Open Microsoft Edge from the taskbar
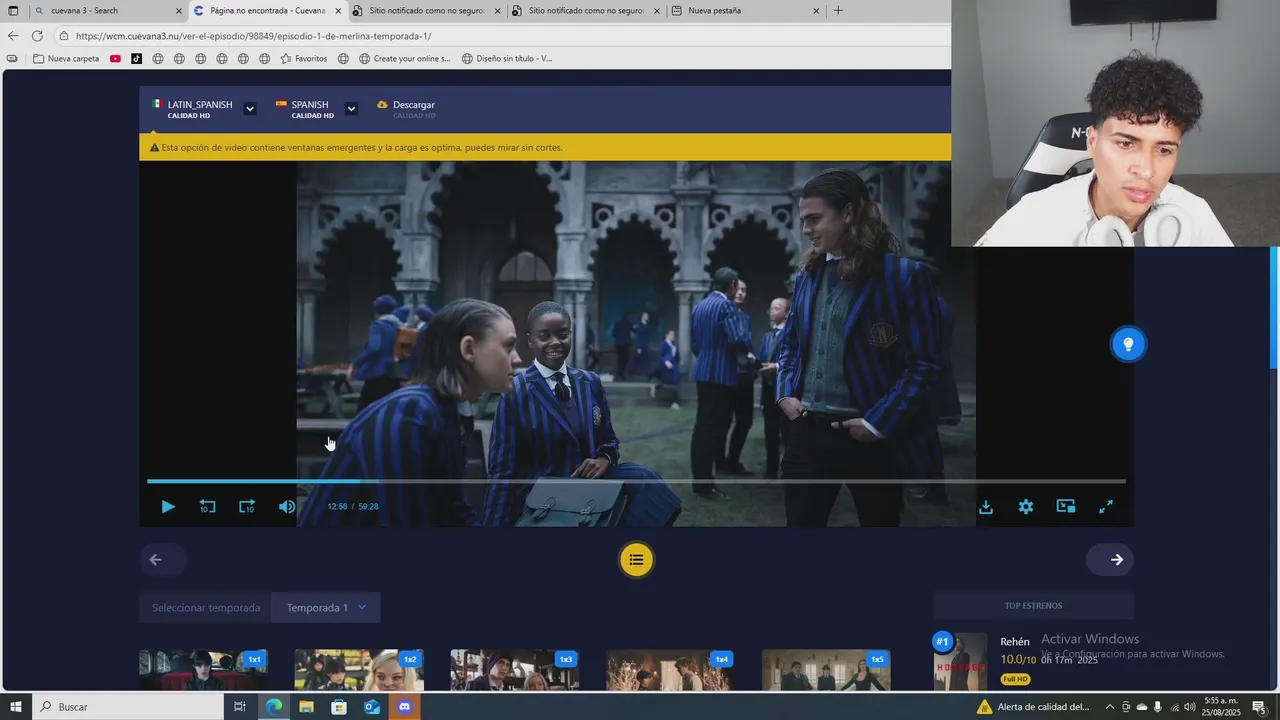1280x720 pixels. pyautogui.click(x=273, y=707)
